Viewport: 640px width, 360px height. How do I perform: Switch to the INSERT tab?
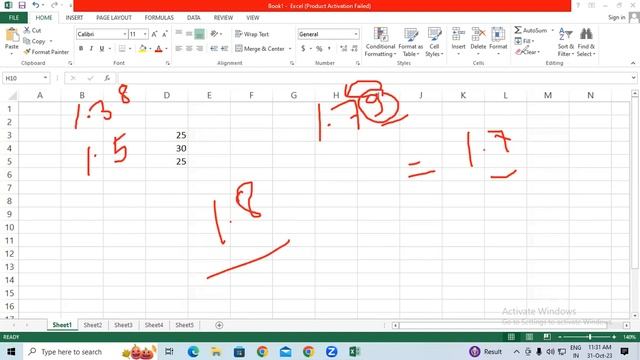click(74, 18)
